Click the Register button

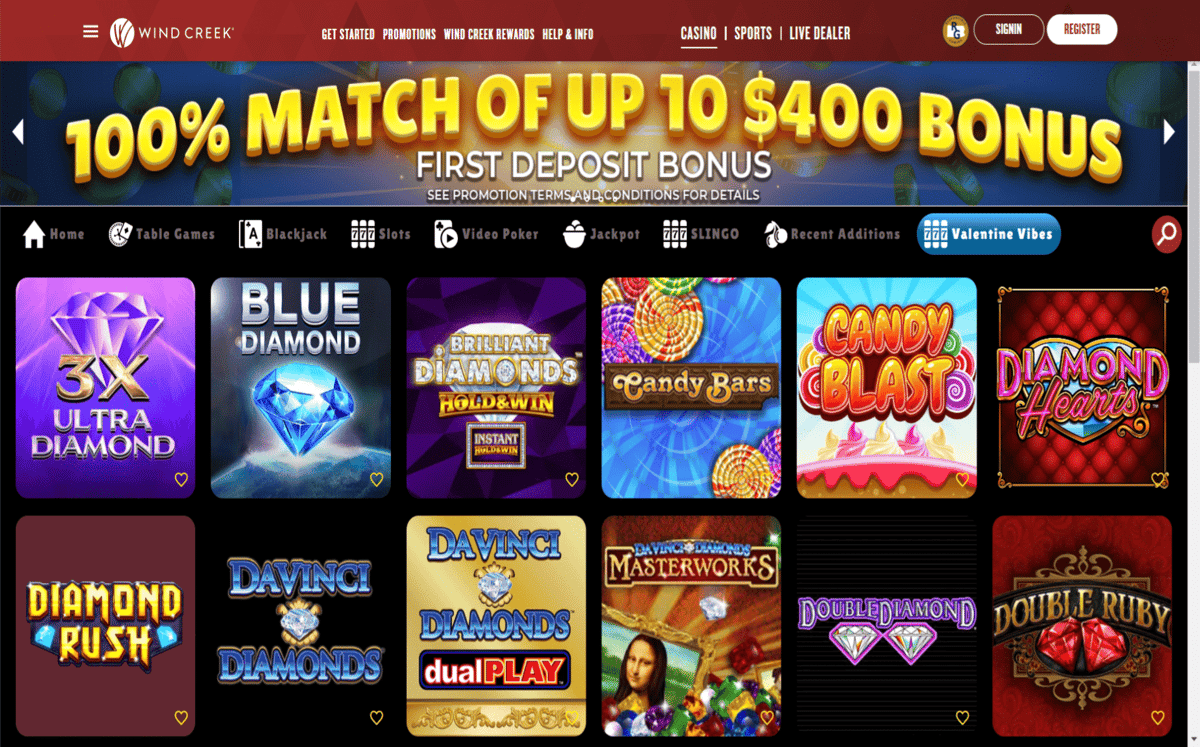1082,30
